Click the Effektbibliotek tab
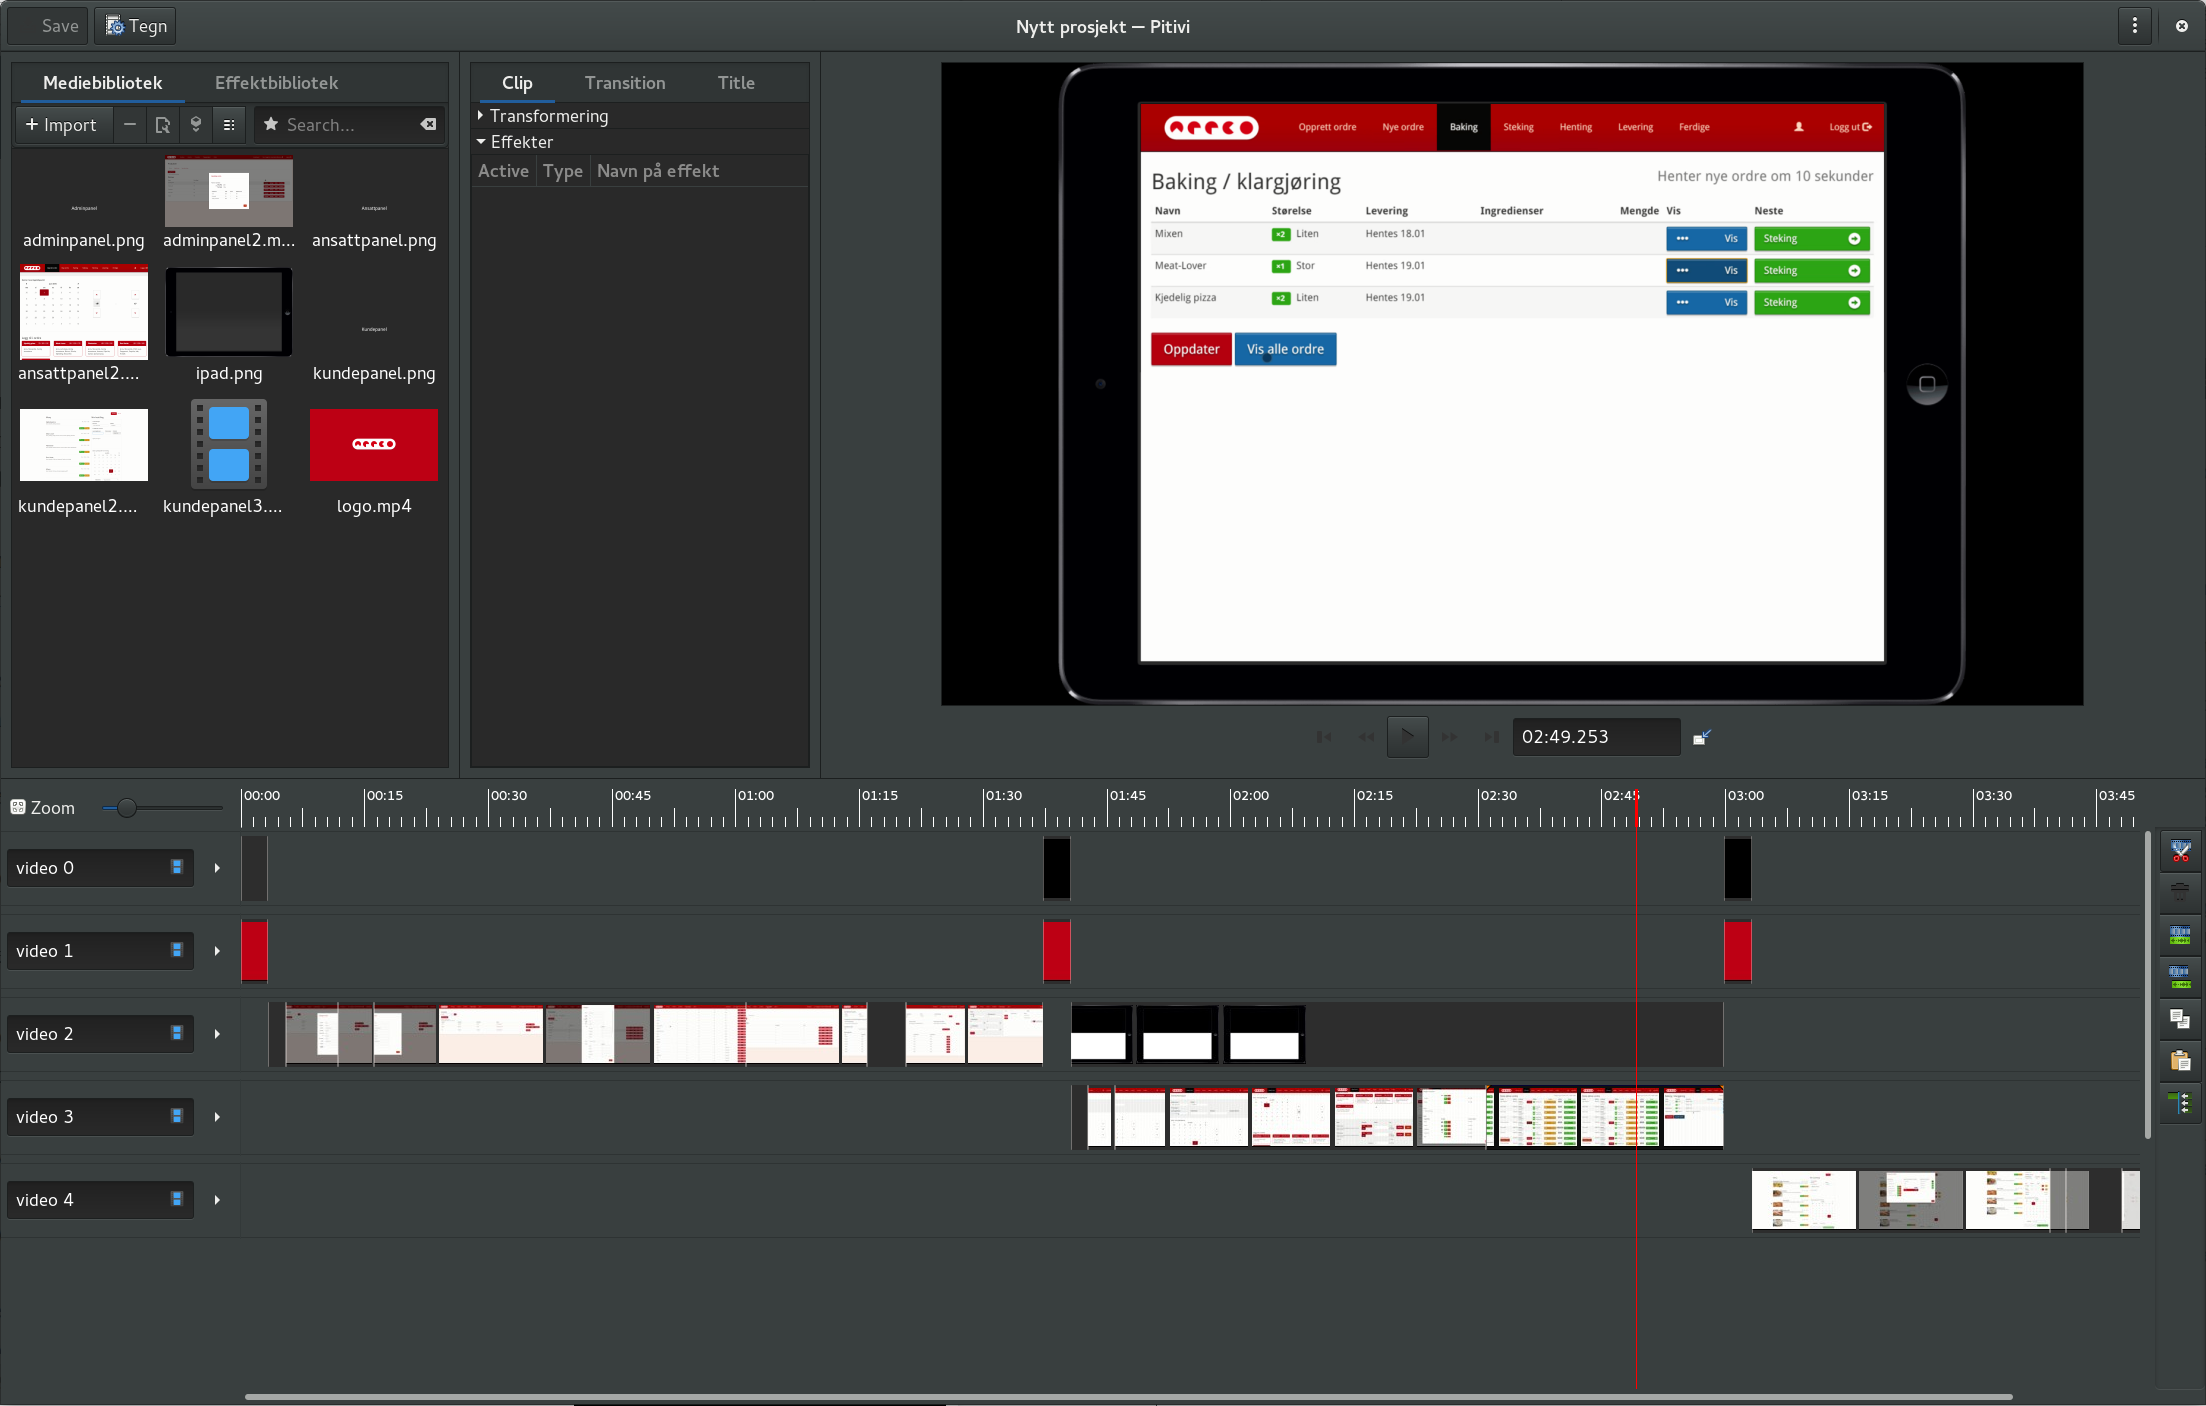 pos(277,82)
